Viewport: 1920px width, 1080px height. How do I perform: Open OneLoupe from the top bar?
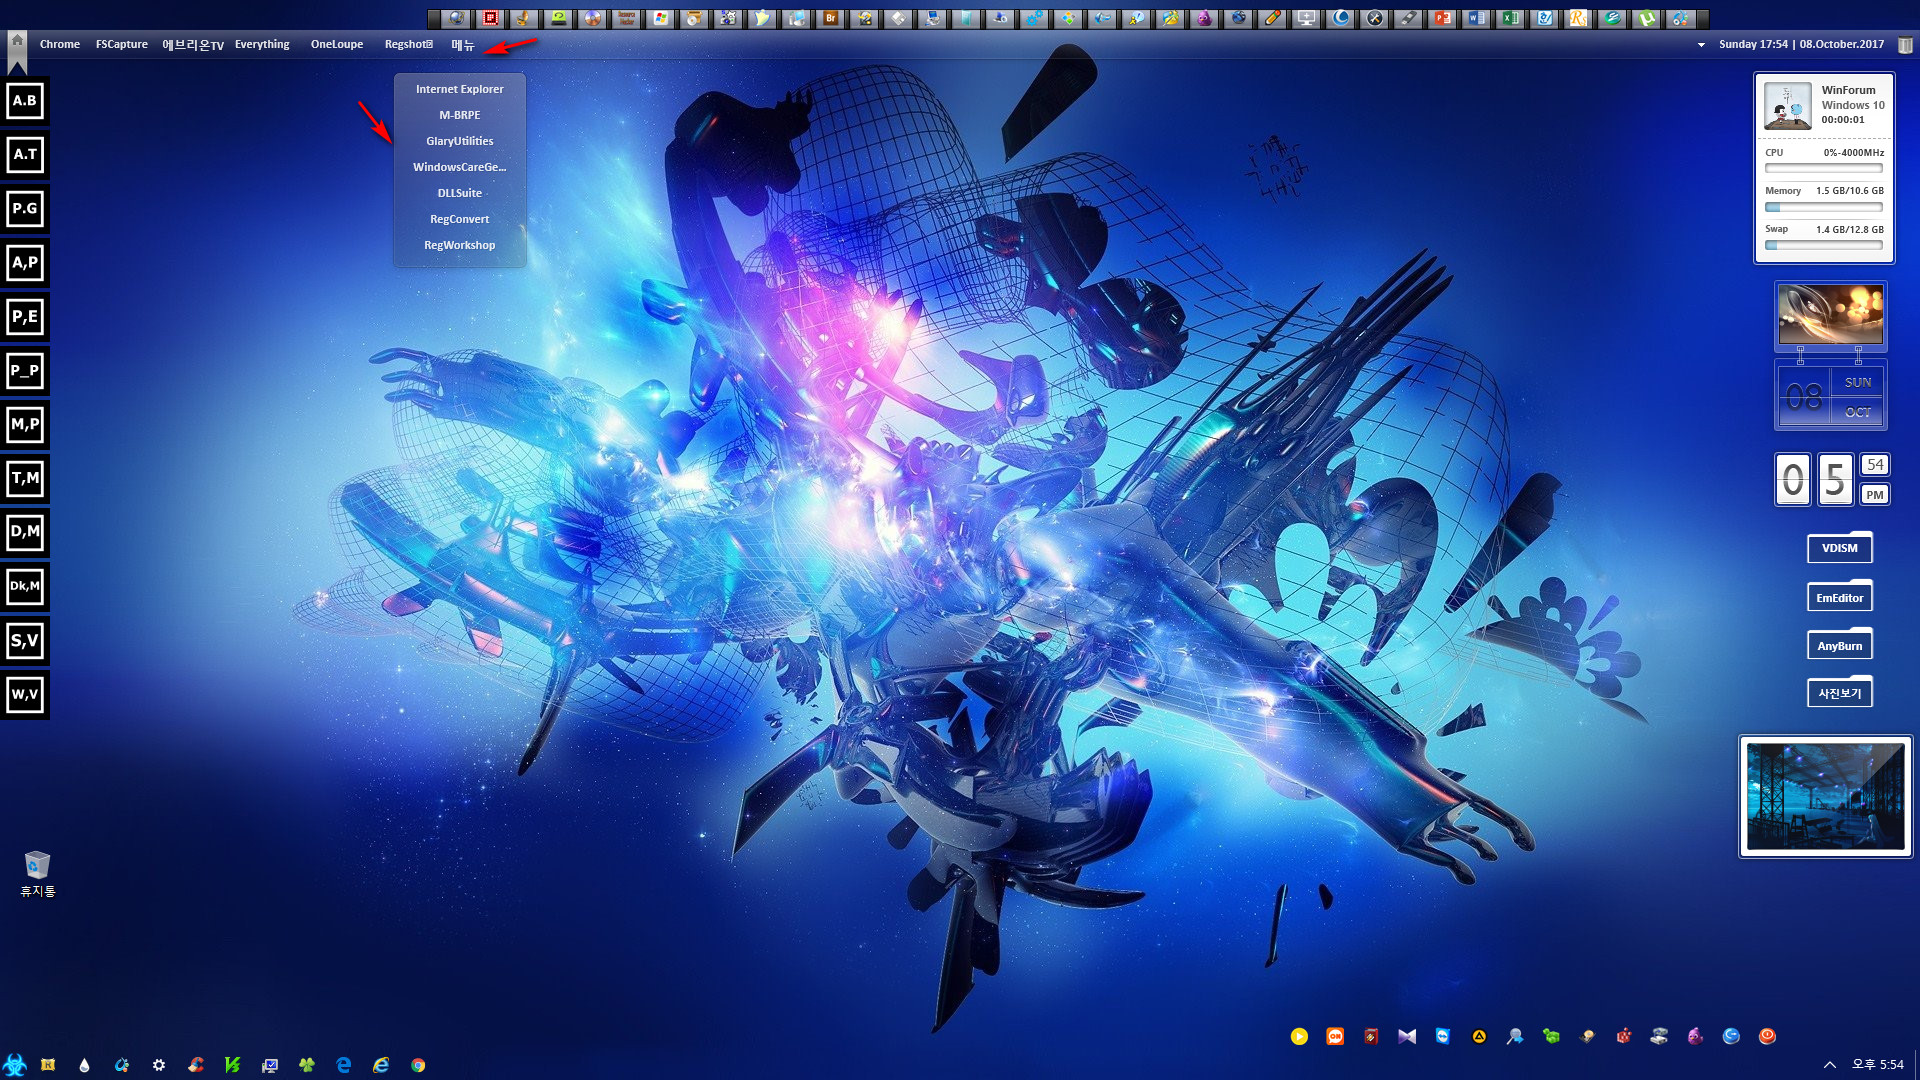(x=337, y=44)
